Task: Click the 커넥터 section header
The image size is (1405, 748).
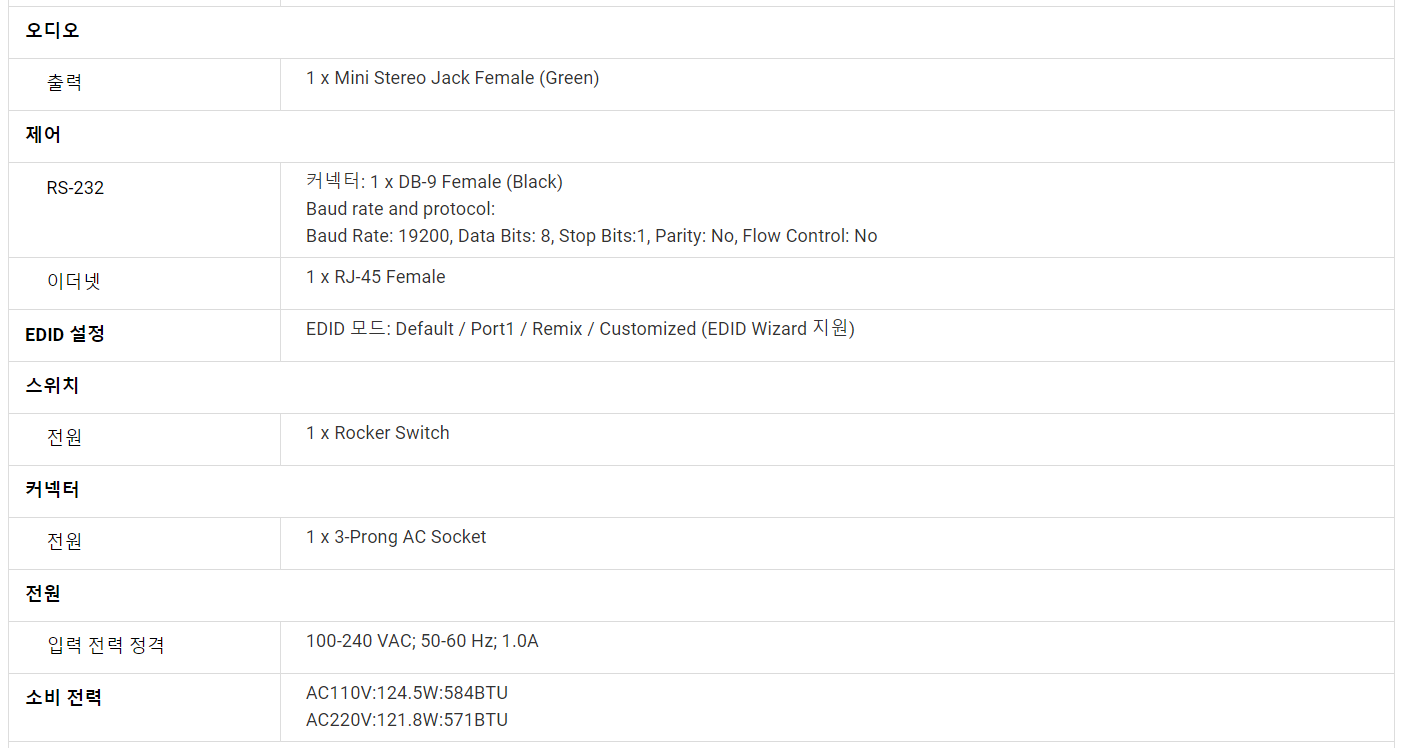Action: [52, 489]
